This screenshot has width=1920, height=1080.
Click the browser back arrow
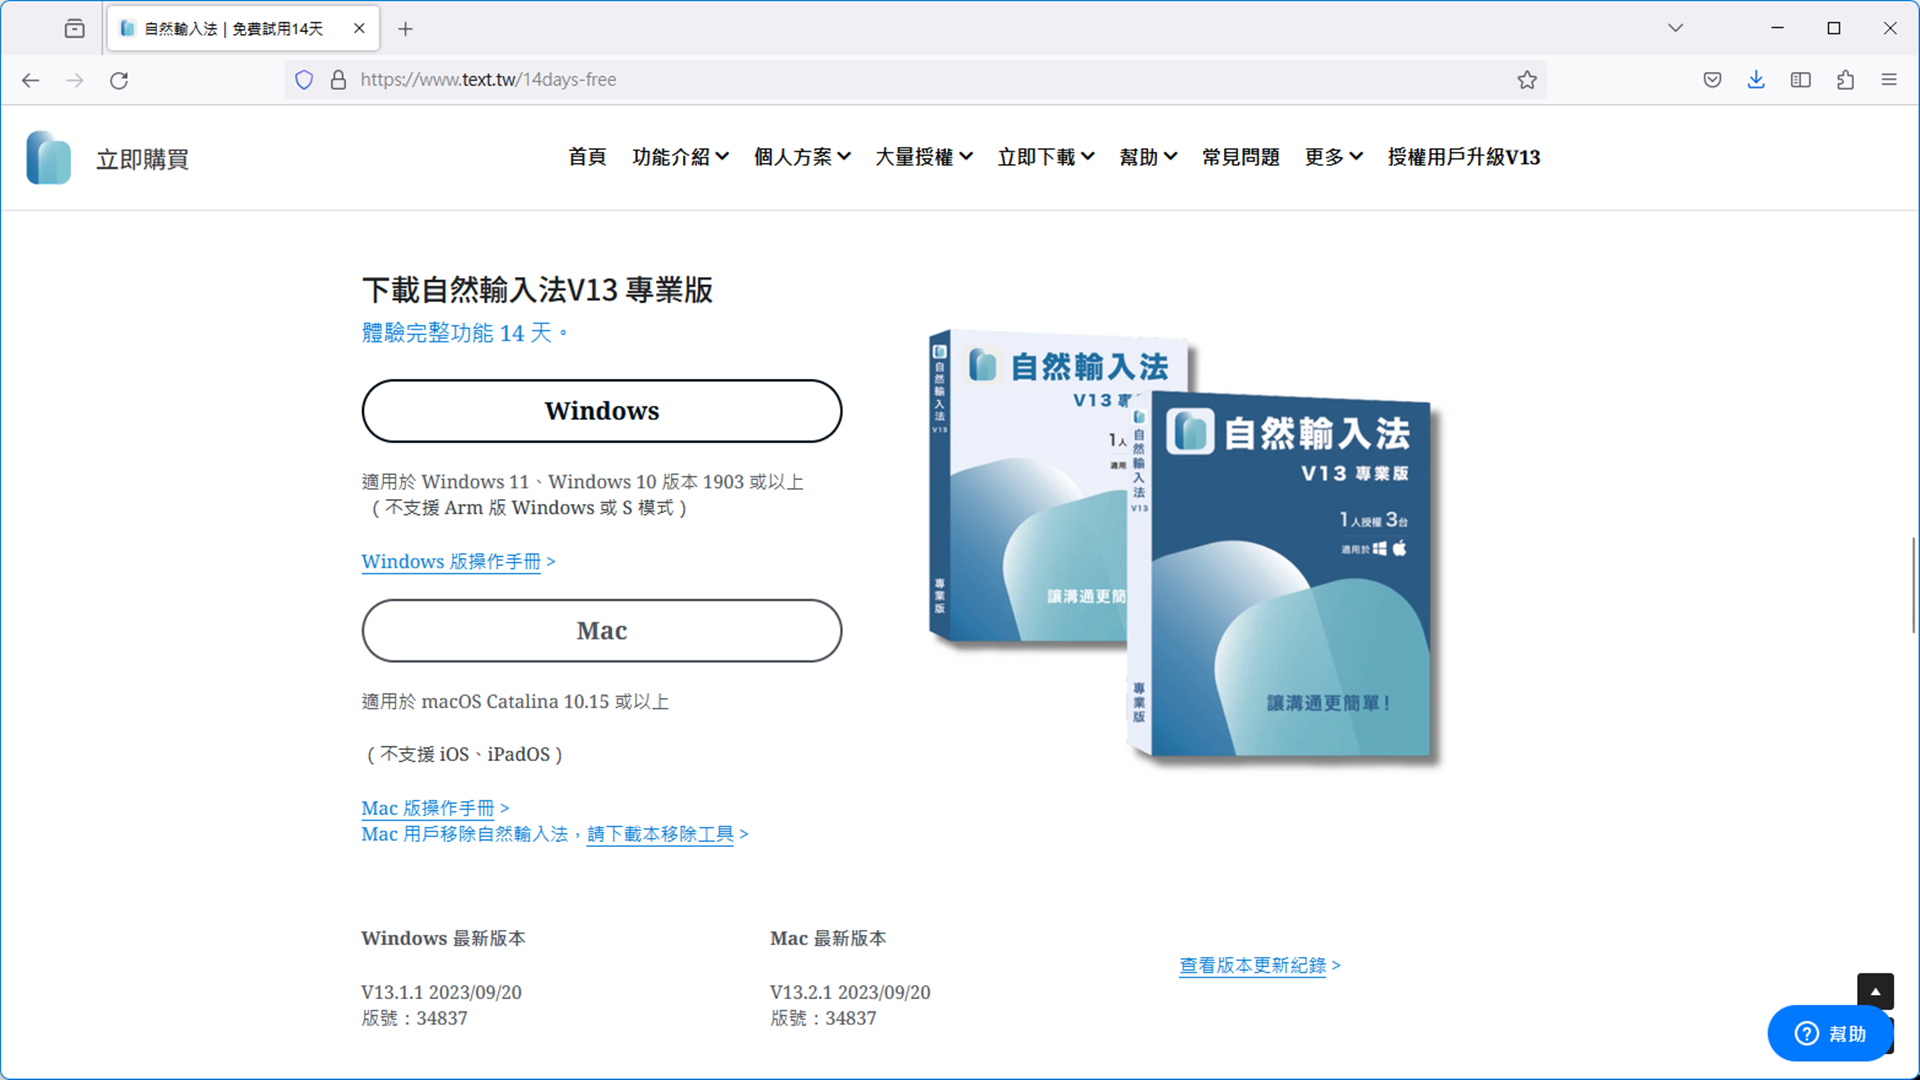pos(30,80)
